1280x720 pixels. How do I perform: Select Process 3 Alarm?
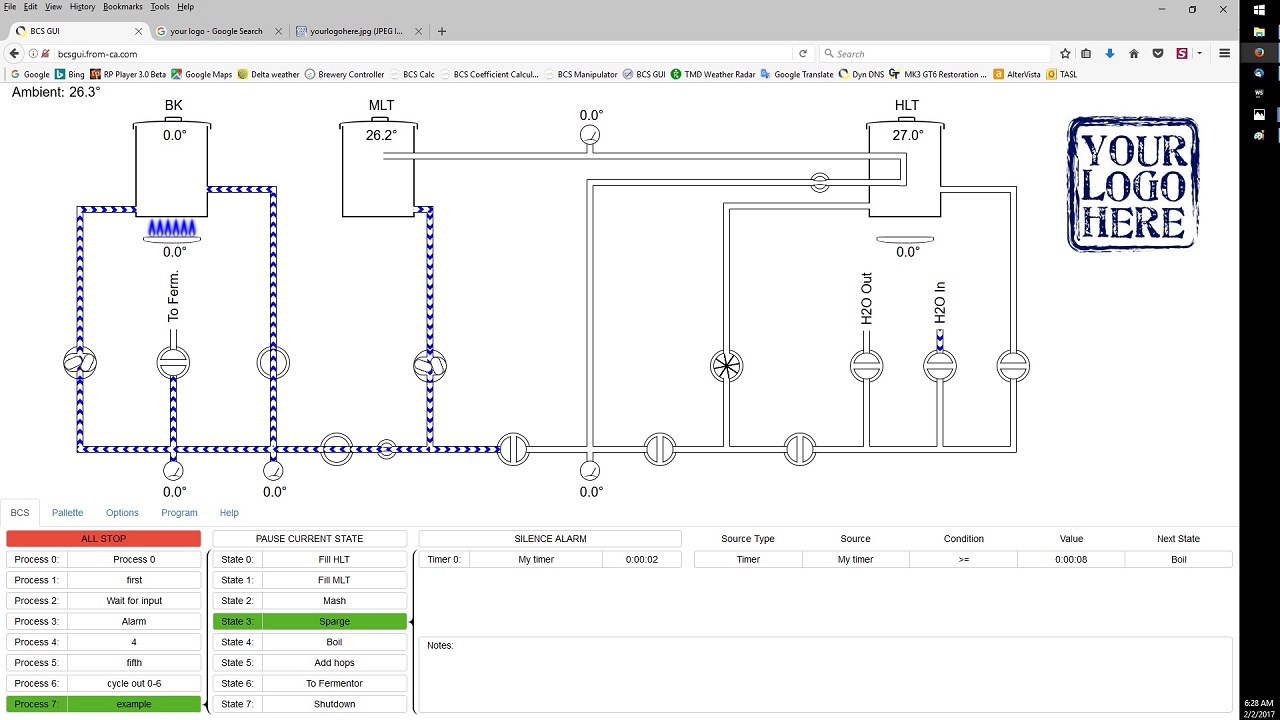click(104, 621)
